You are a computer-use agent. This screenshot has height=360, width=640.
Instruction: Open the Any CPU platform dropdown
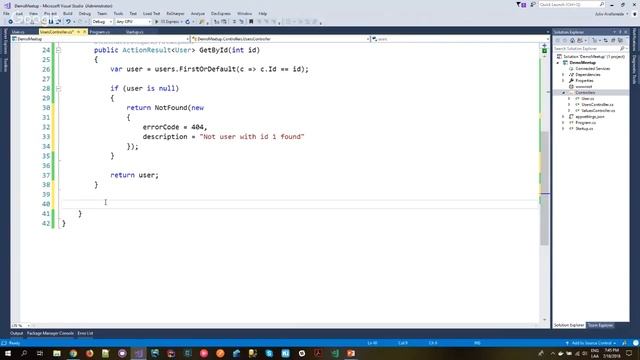133,22
